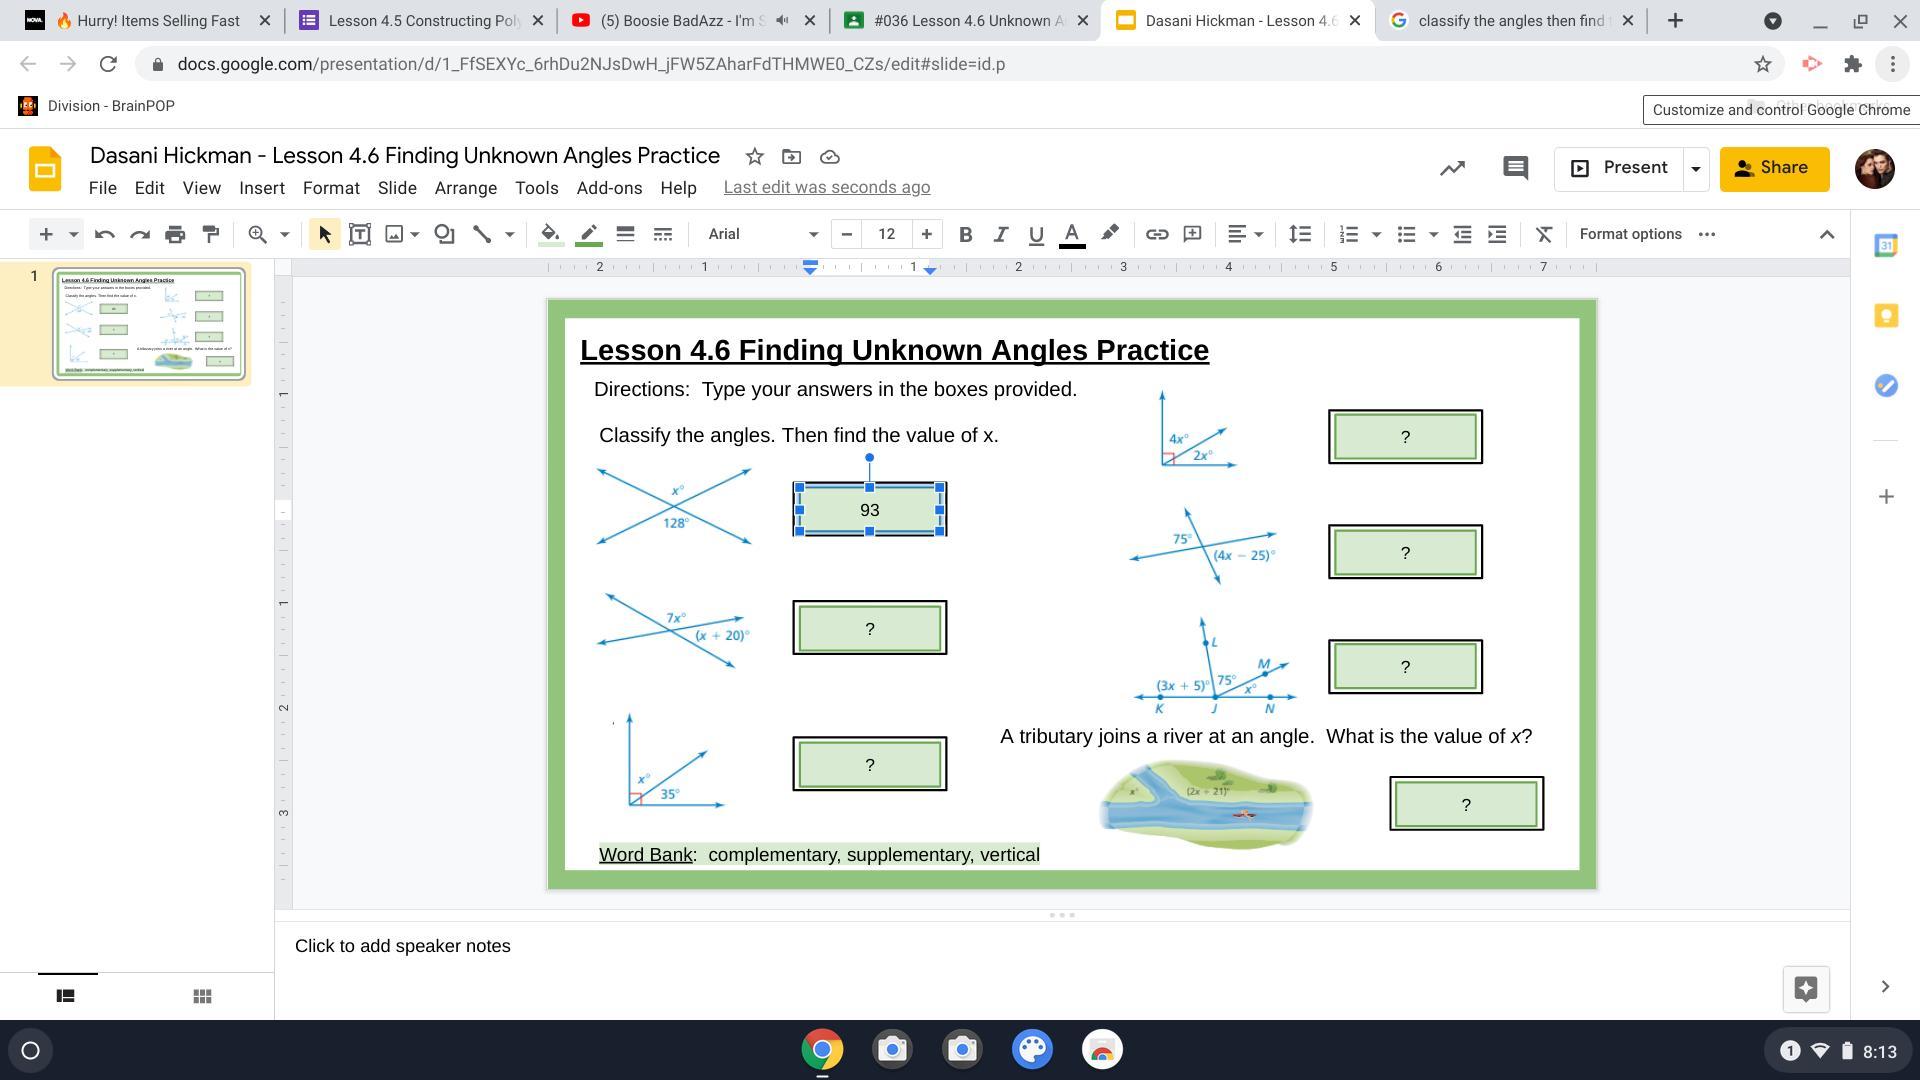This screenshot has height=1080, width=1920.
Task: Open the Arial font dropdown
Action: click(762, 234)
